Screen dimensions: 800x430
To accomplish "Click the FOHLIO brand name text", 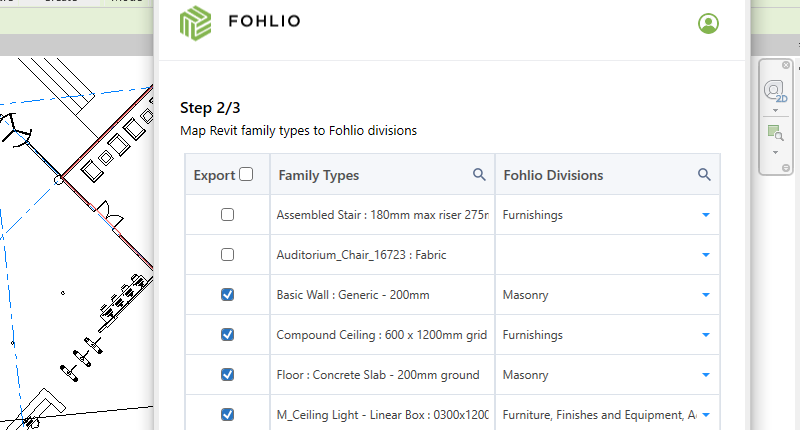I will click(x=264, y=21).
